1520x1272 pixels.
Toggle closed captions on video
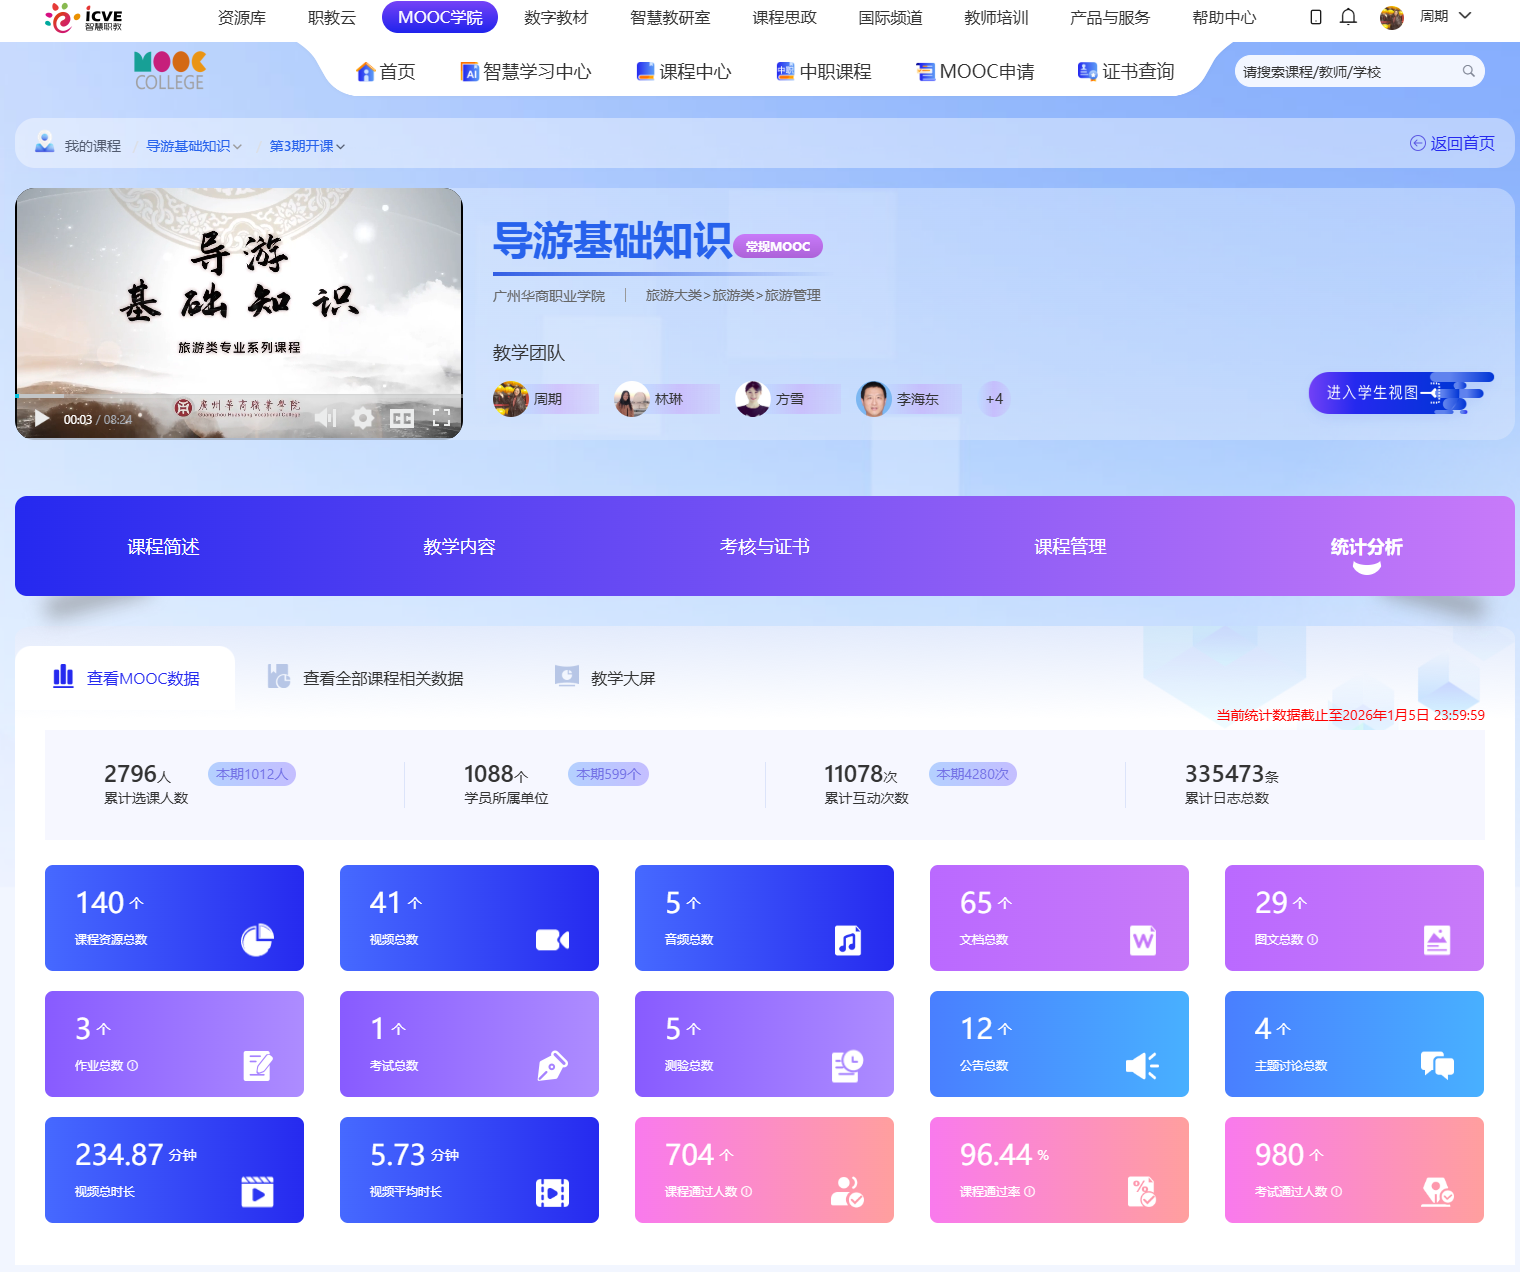point(402,418)
